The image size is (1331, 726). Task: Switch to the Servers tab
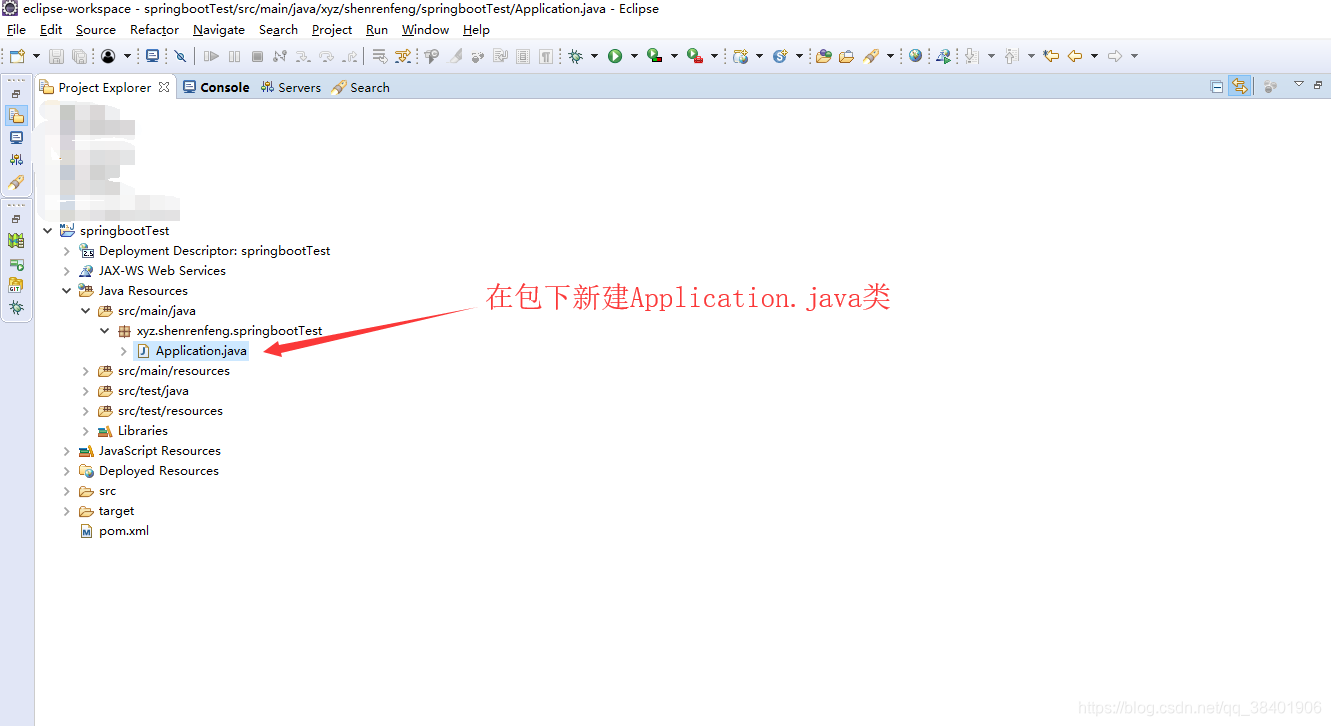(x=291, y=87)
